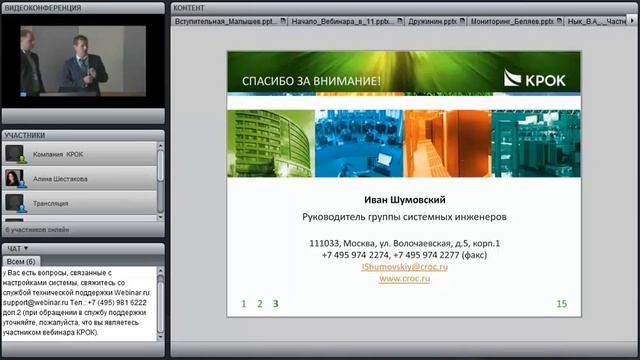
Task: Click the КОНТЕНТ panel header
Action: (404, 8)
